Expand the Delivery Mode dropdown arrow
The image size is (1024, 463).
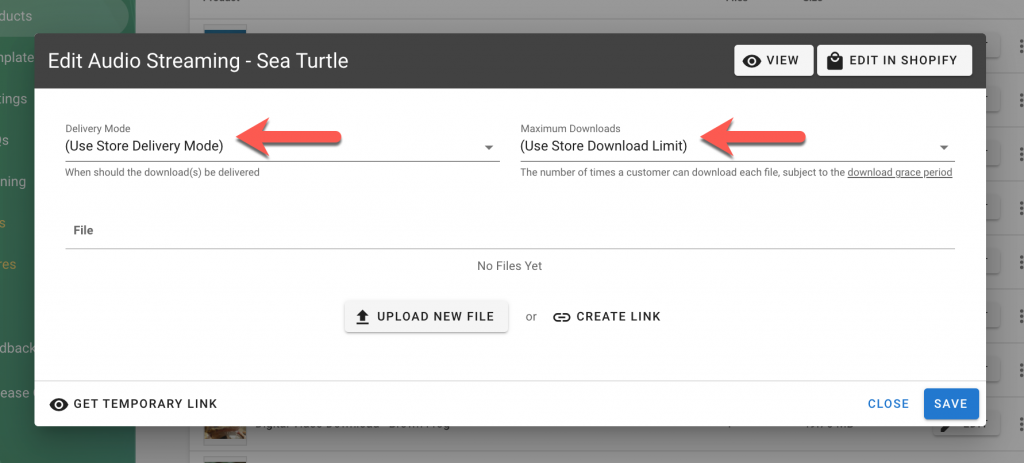pos(488,148)
